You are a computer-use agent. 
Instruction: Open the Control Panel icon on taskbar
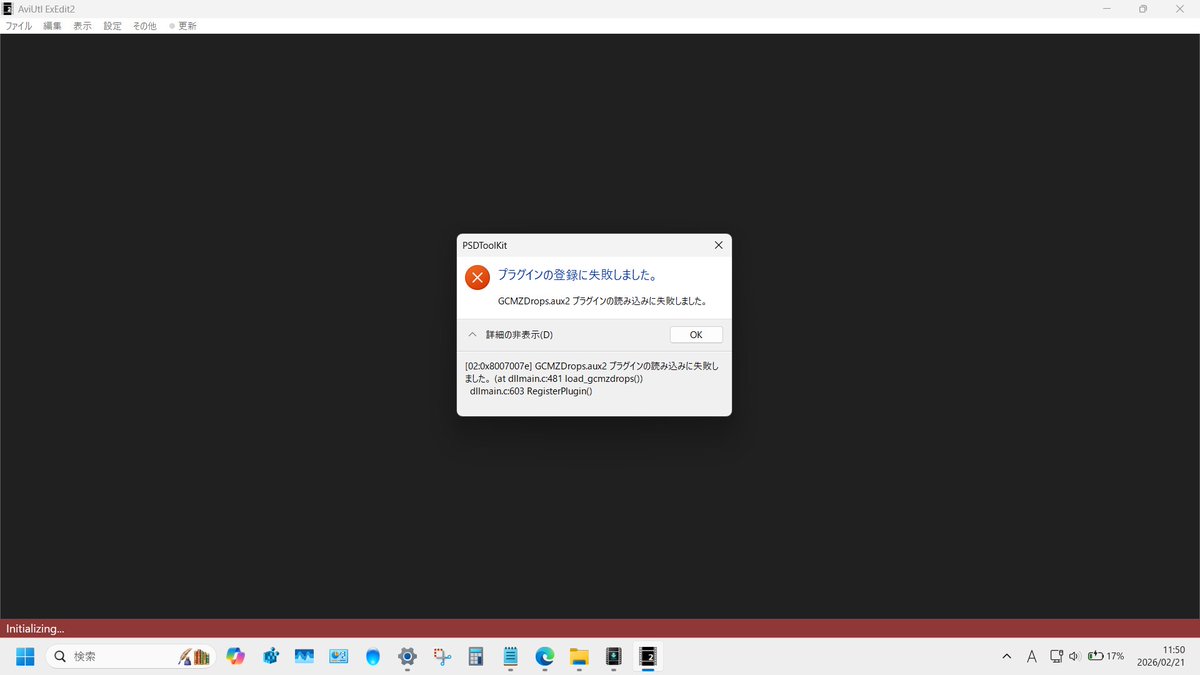click(x=338, y=656)
